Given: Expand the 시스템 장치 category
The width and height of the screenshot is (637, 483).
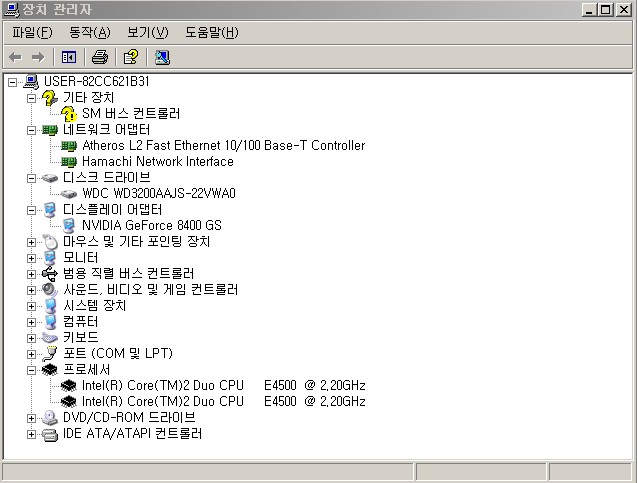Looking at the screenshot, I should click(31, 306).
